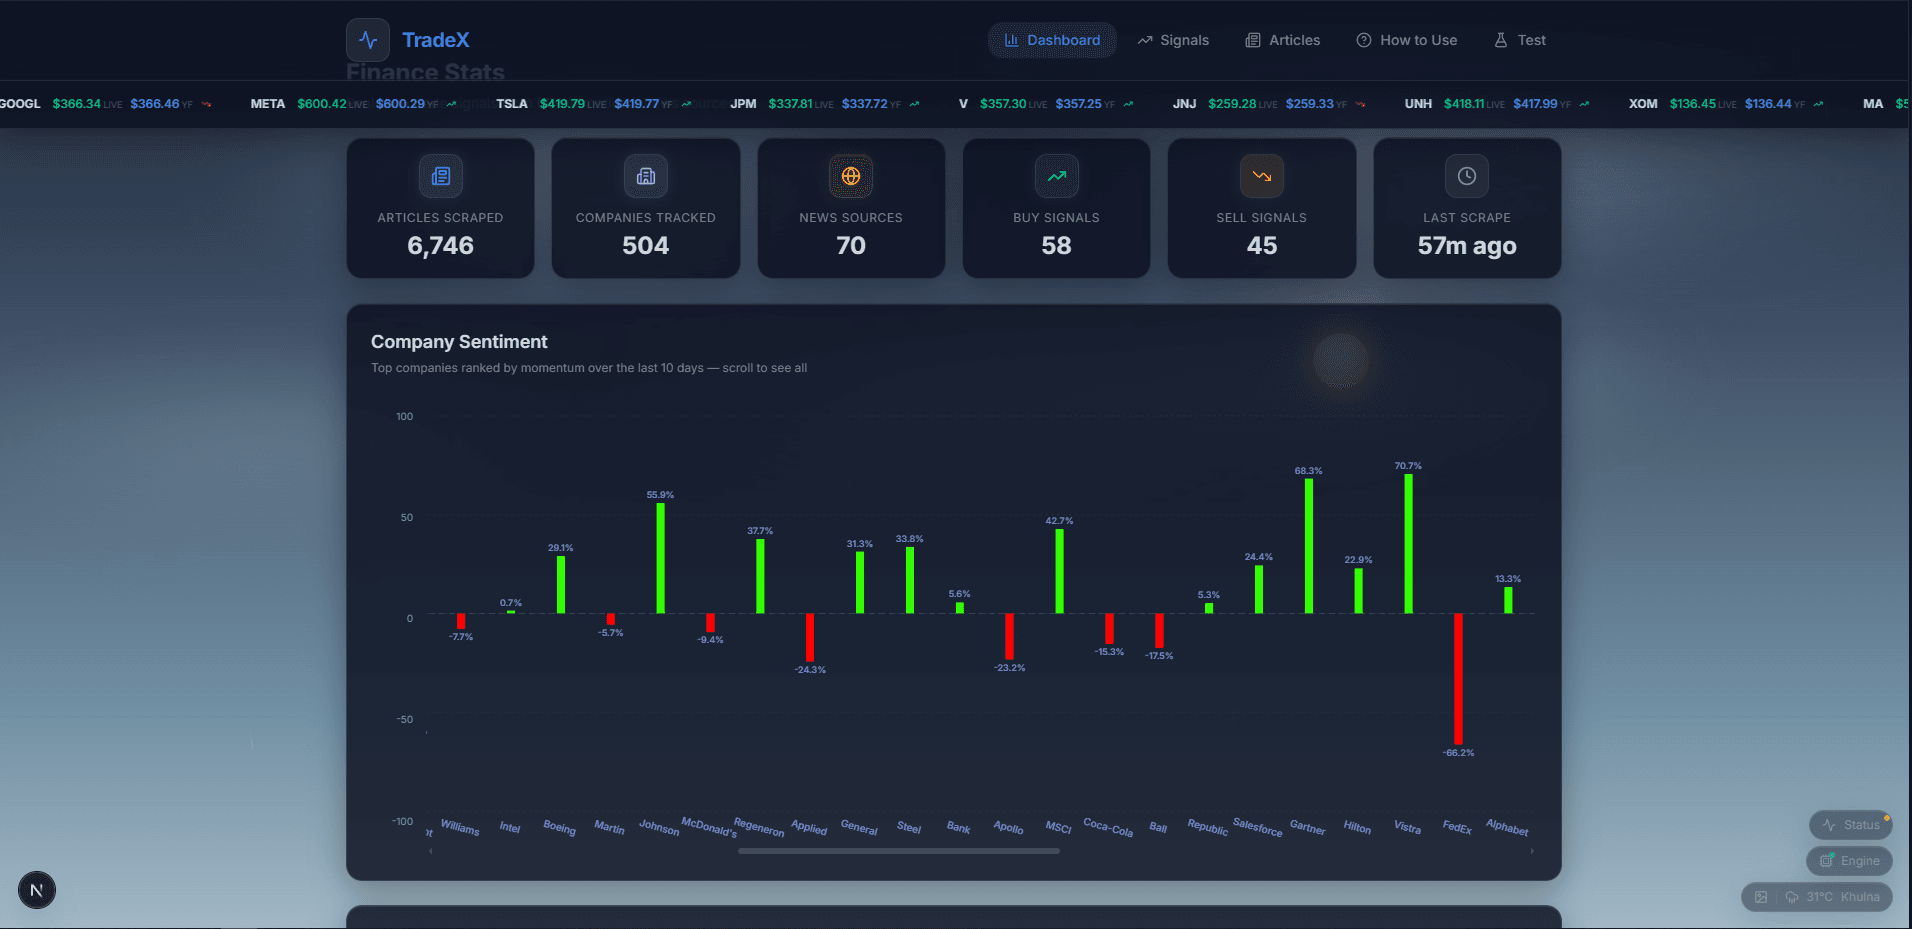This screenshot has width=1912, height=929.
Task: Click the Company Sentiment heading
Action: click(x=459, y=342)
